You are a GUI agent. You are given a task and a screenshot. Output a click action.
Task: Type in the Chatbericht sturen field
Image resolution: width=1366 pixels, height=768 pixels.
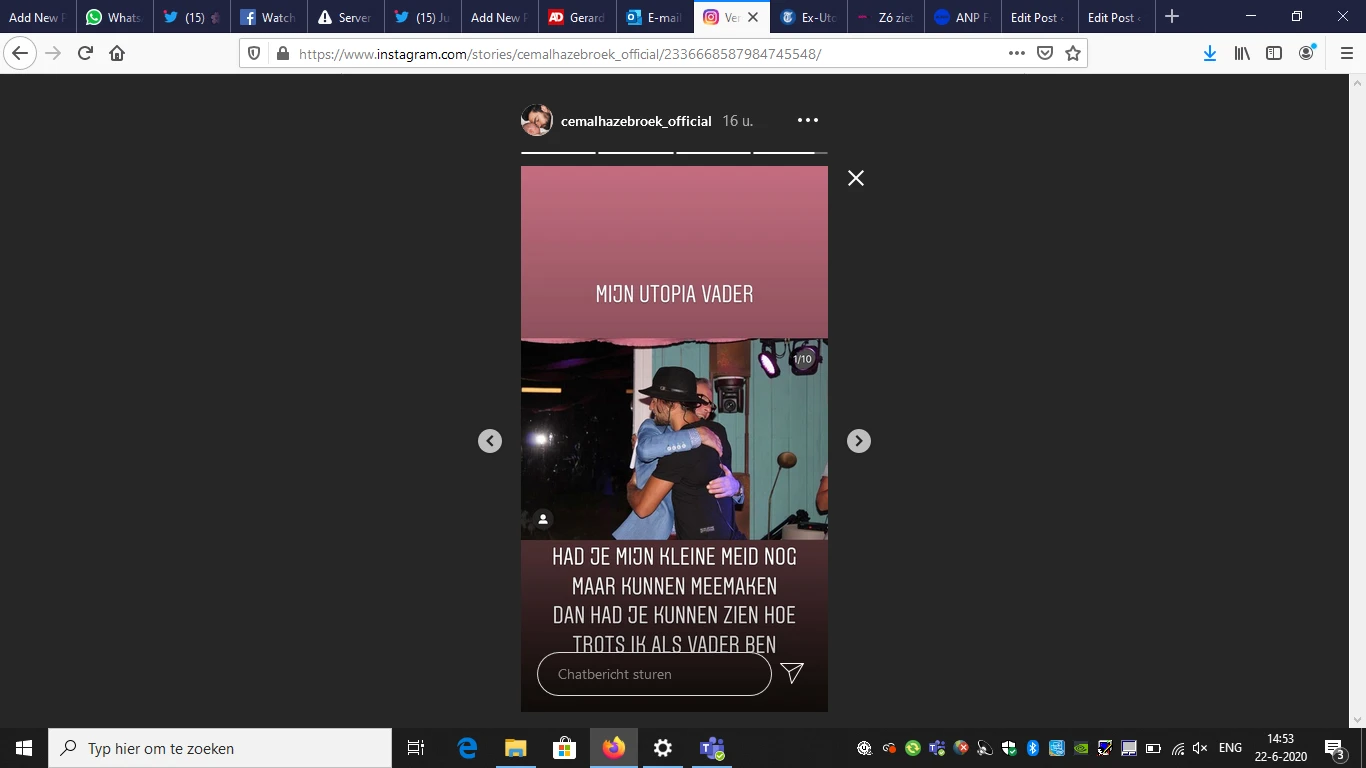click(654, 674)
